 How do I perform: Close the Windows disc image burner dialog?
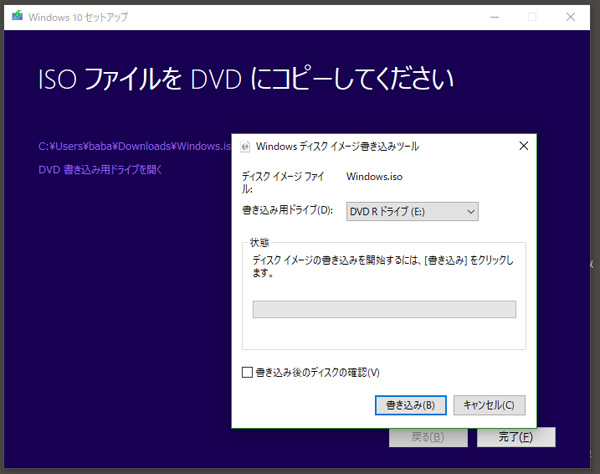[x=523, y=146]
